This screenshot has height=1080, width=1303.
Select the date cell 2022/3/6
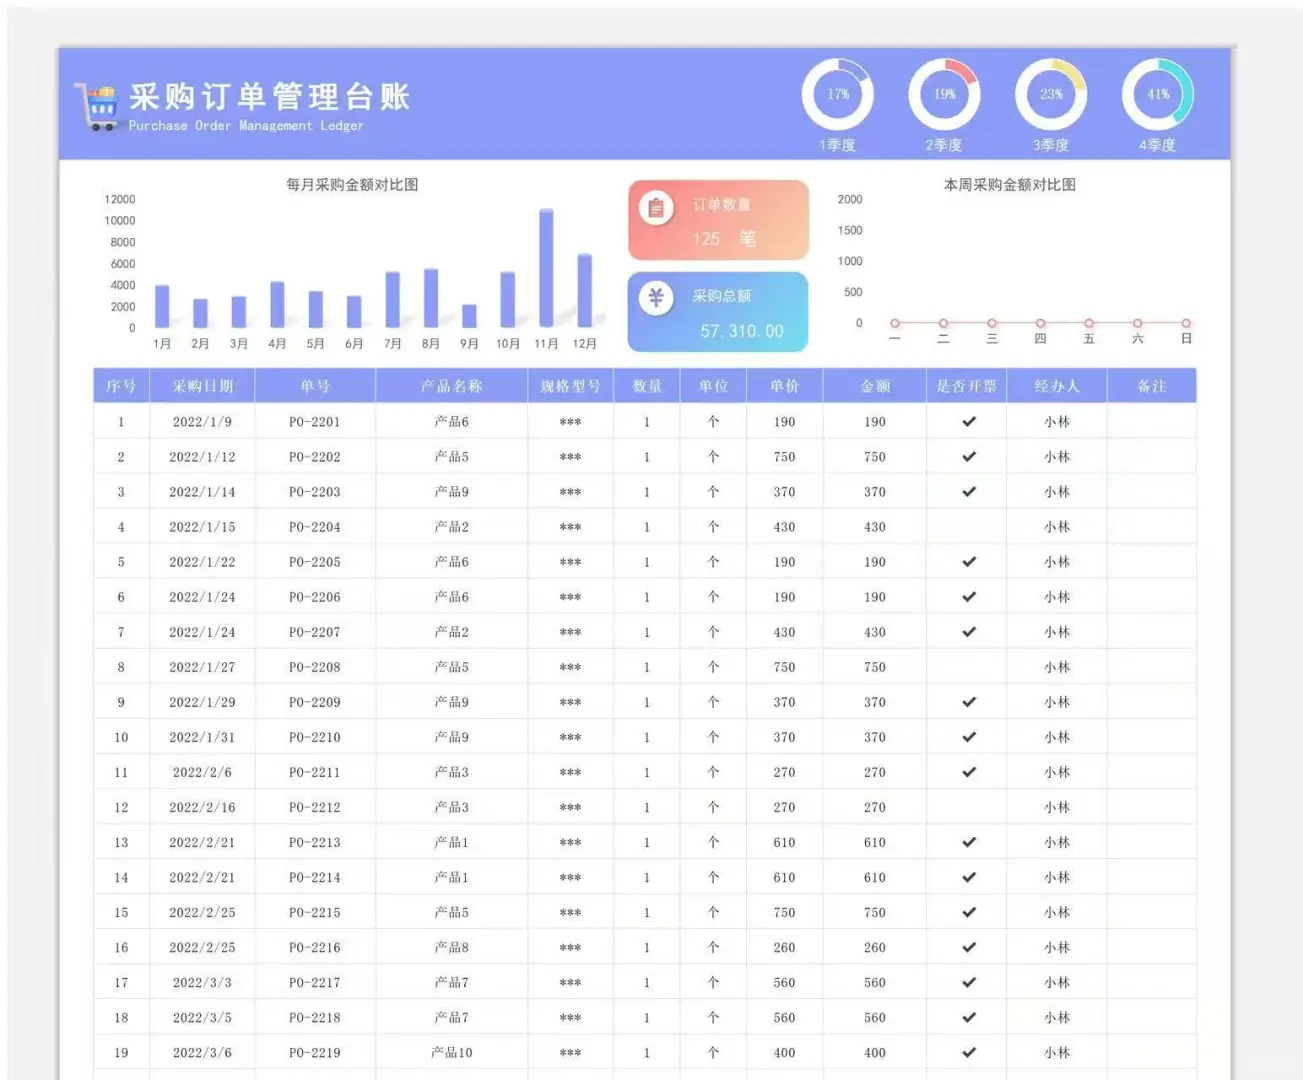point(202,1052)
